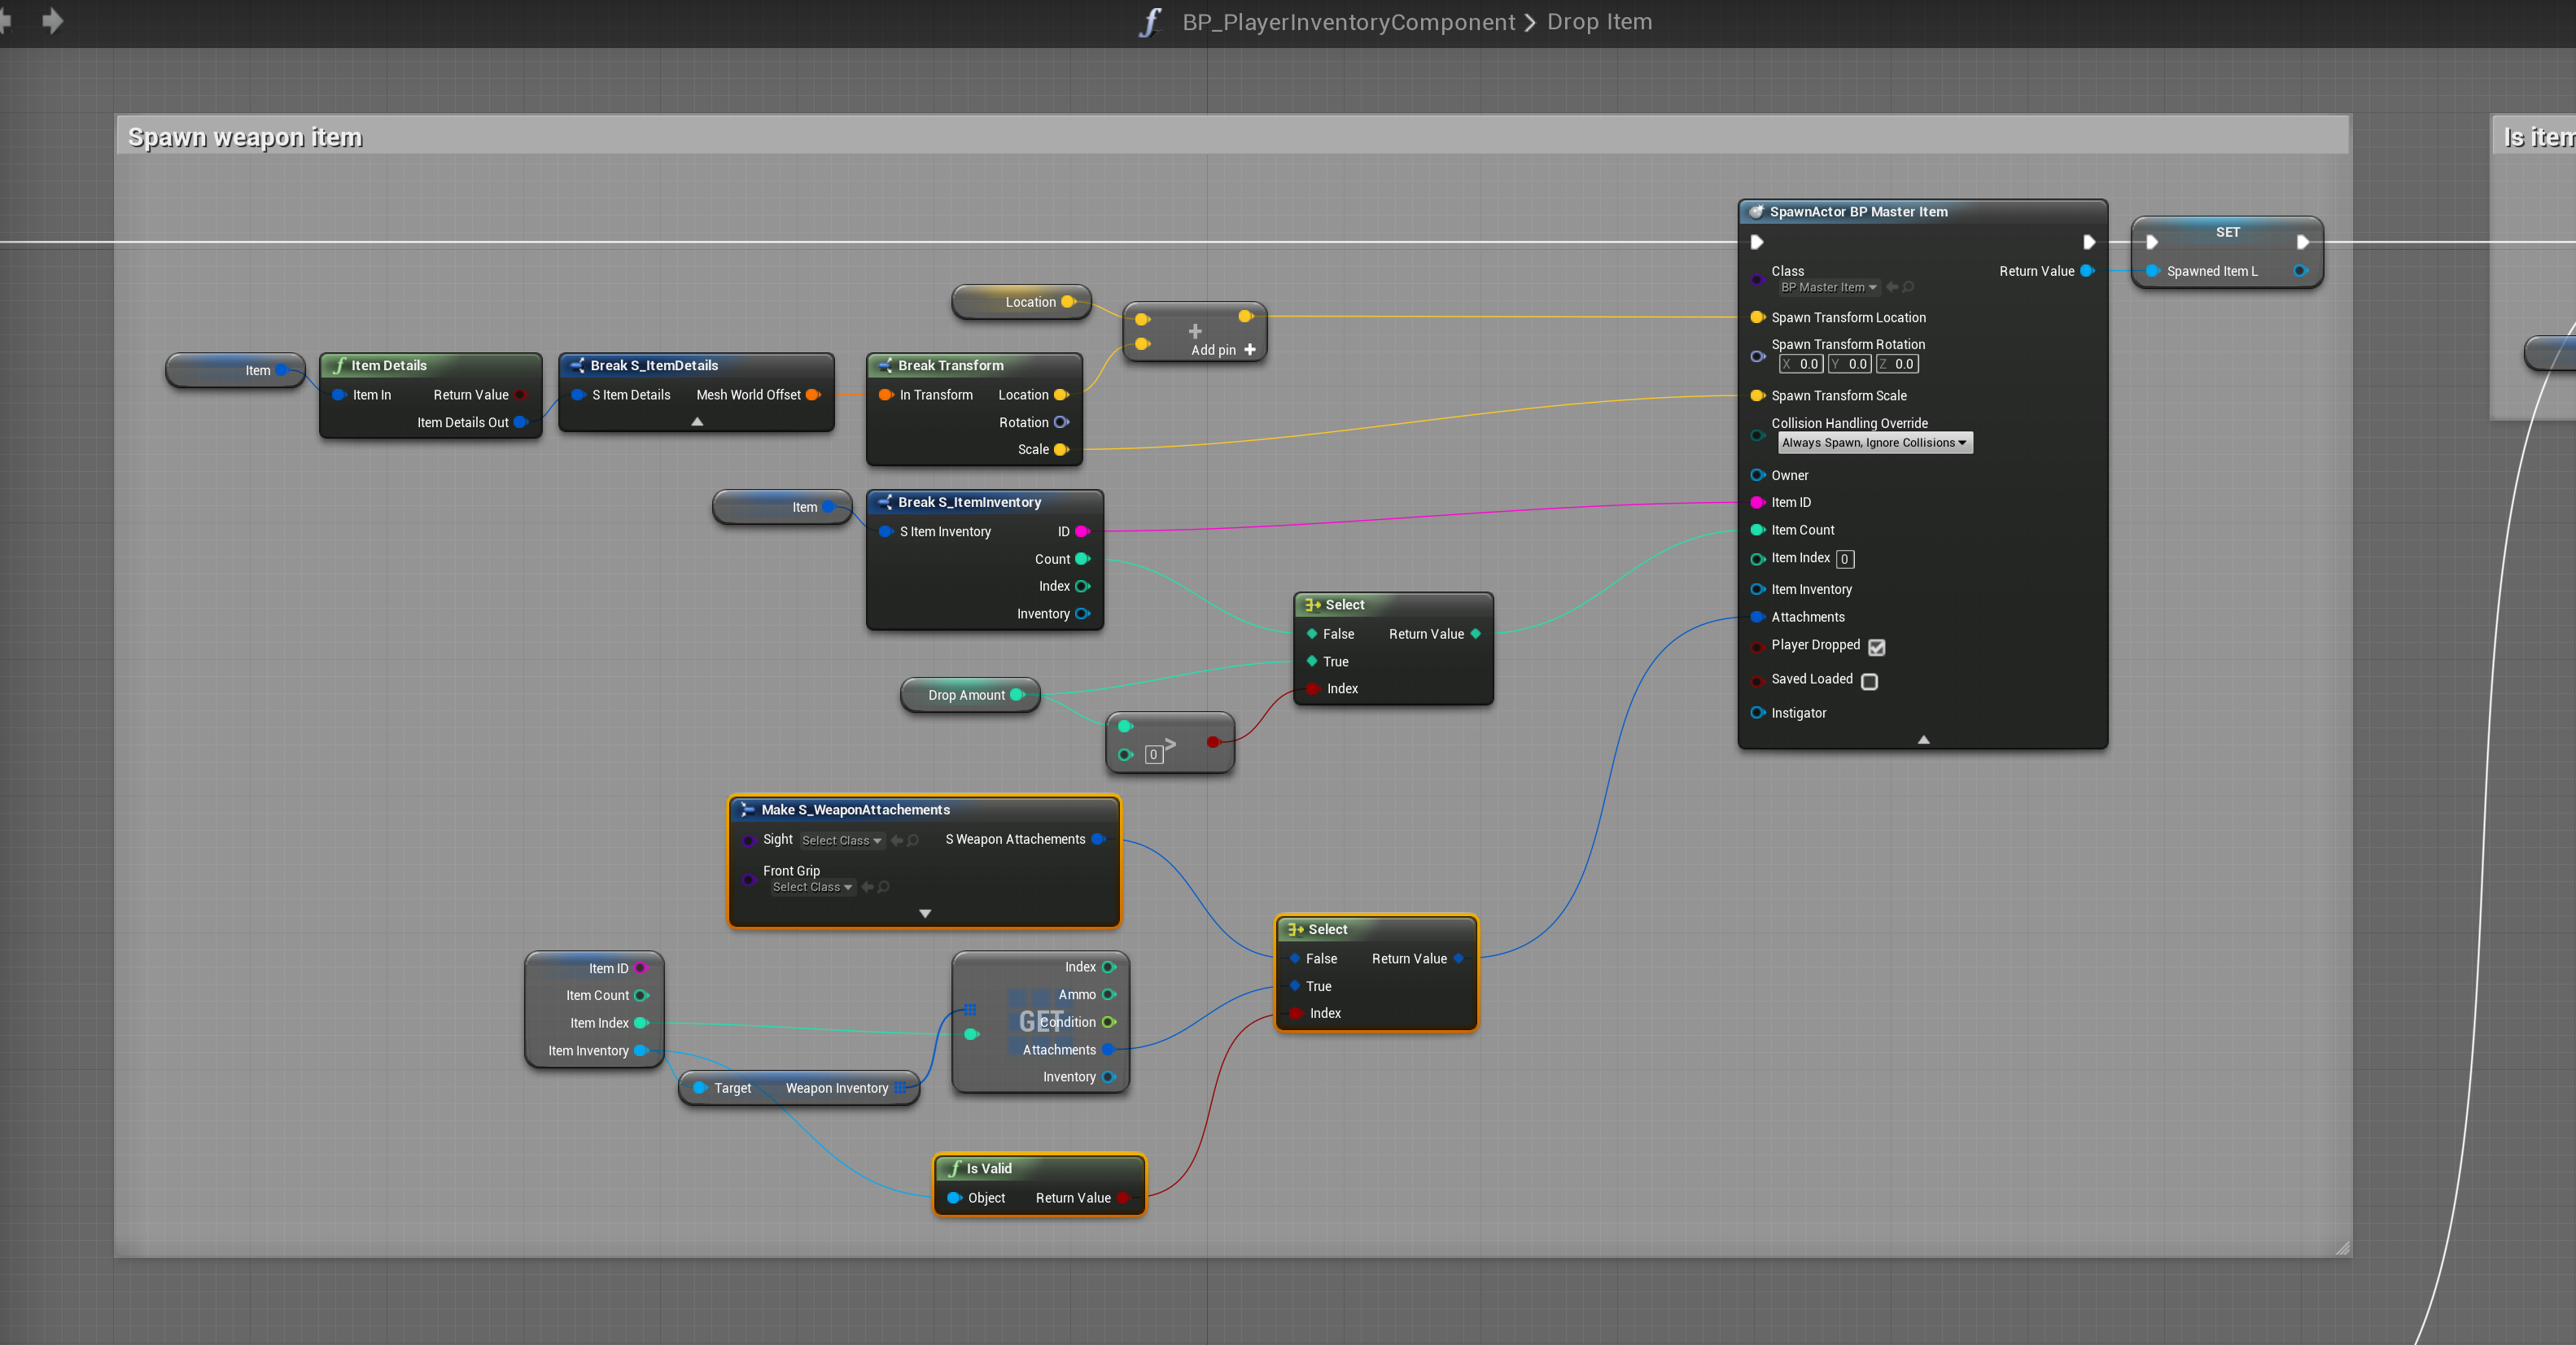Screen dimensions: 2576x1345
Task: Click the use-selected arrow beside Sight class
Action: [x=896, y=841]
